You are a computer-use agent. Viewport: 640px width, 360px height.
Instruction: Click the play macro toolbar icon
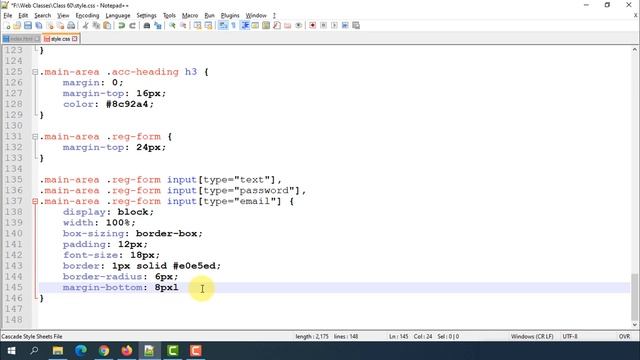click(x=334, y=26)
